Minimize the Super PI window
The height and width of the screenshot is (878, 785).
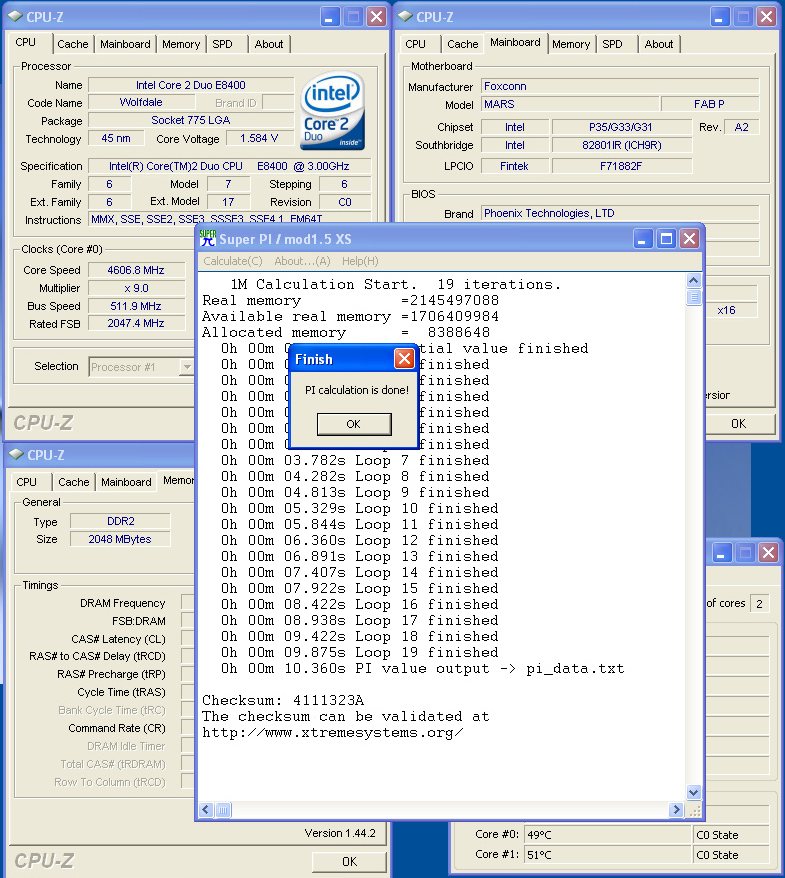coord(642,239)
